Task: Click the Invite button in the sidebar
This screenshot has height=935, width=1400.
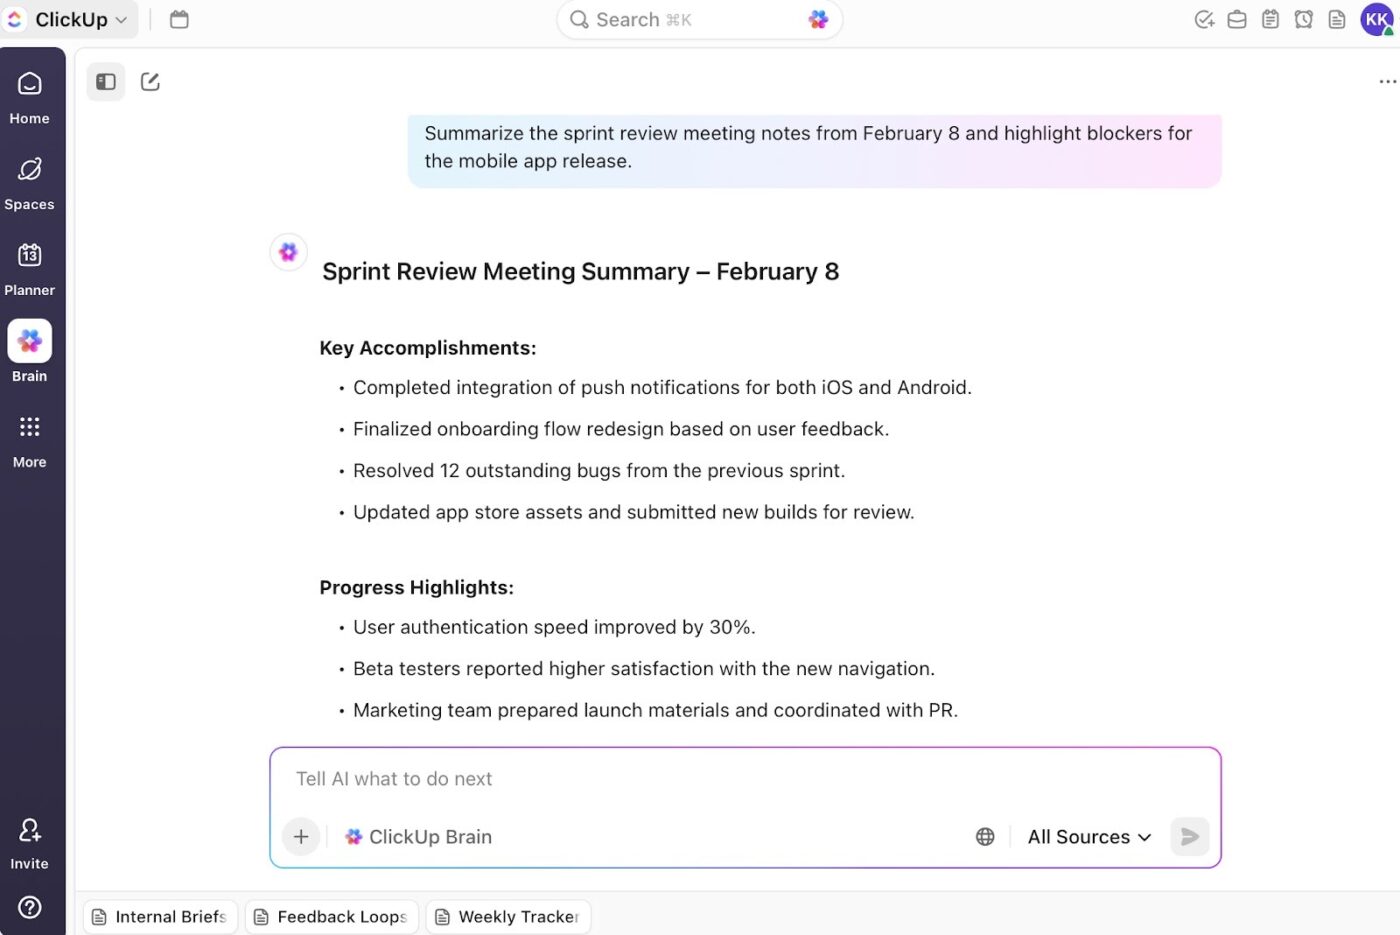Action: click(29, 840)
